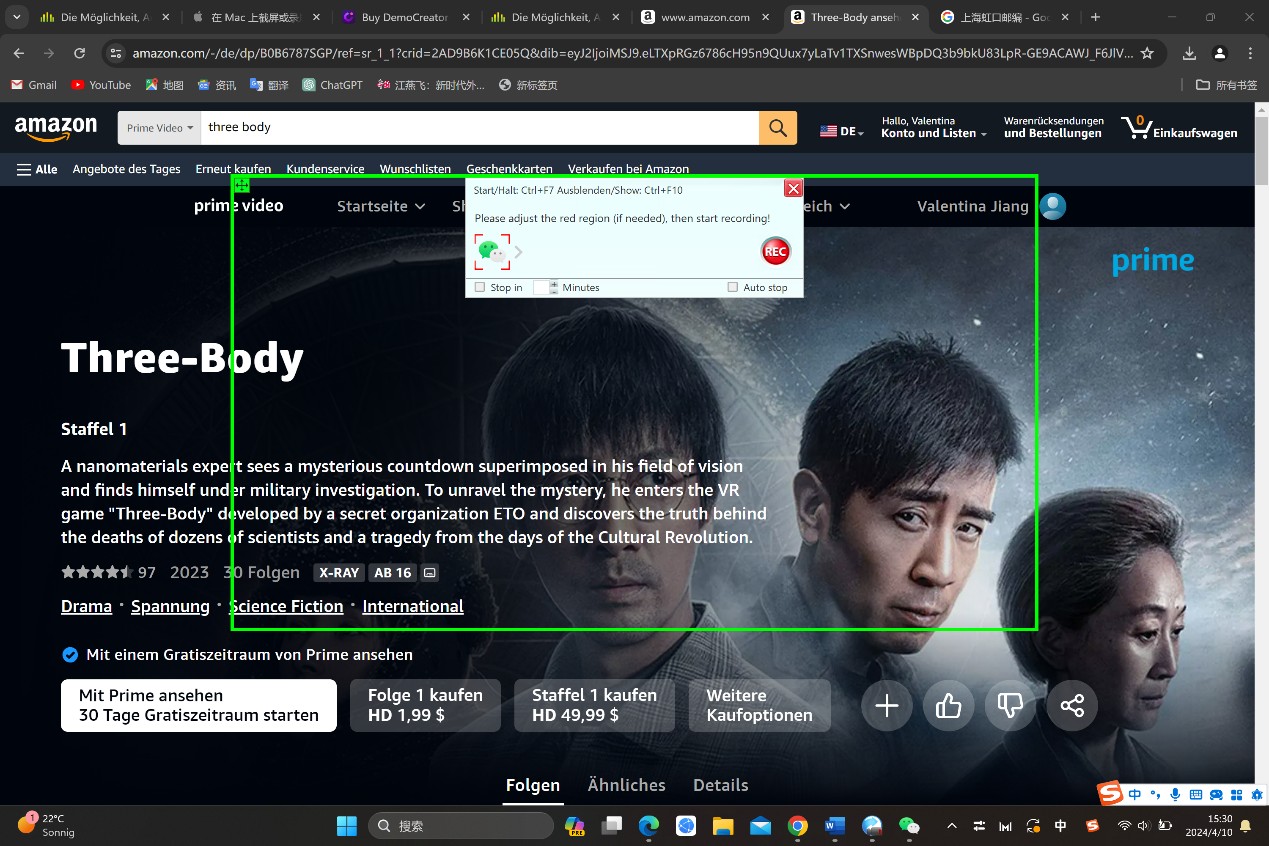
Task: Click Staffel 1 kaufen HD 49,99 $
Action: click(594, 706)
